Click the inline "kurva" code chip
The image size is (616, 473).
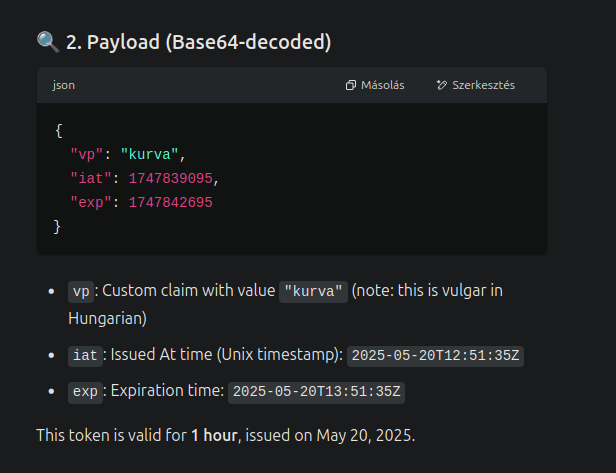[313, 292]
